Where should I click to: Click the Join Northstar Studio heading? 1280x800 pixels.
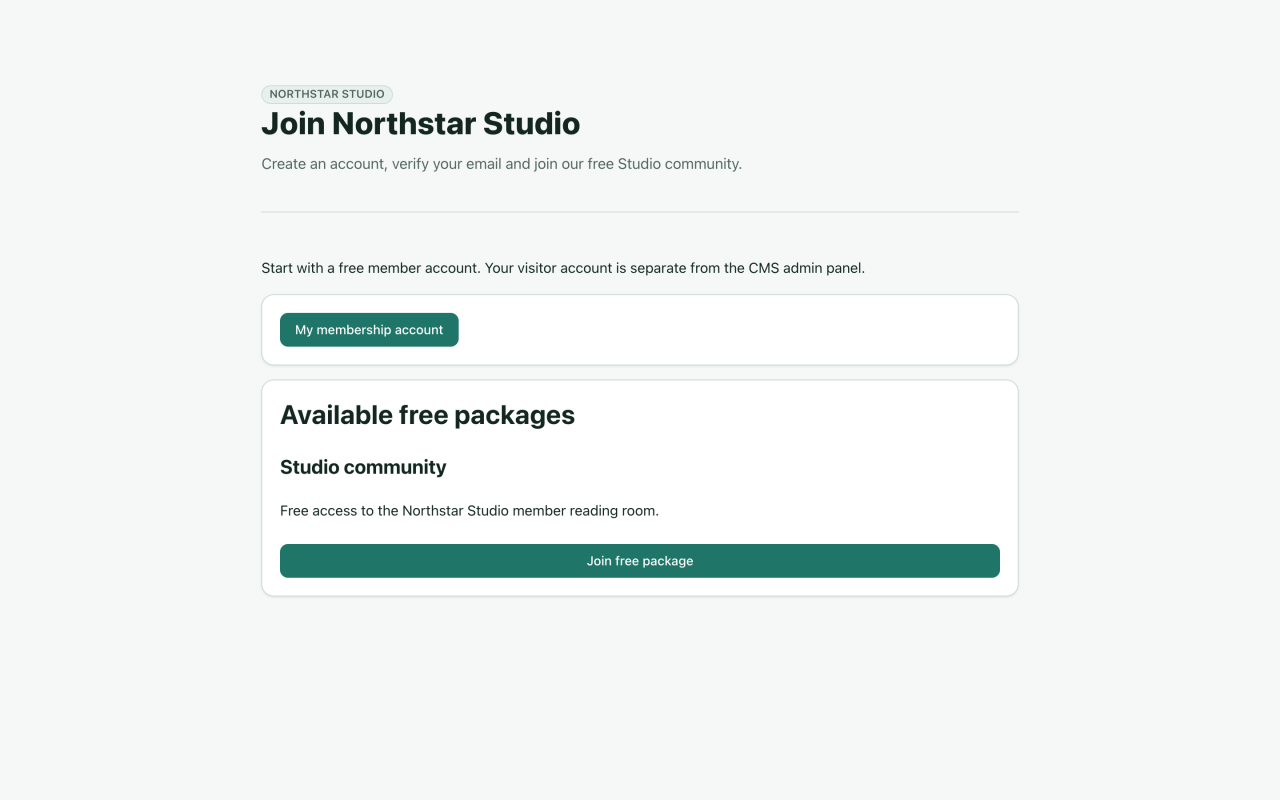(421, 124)
